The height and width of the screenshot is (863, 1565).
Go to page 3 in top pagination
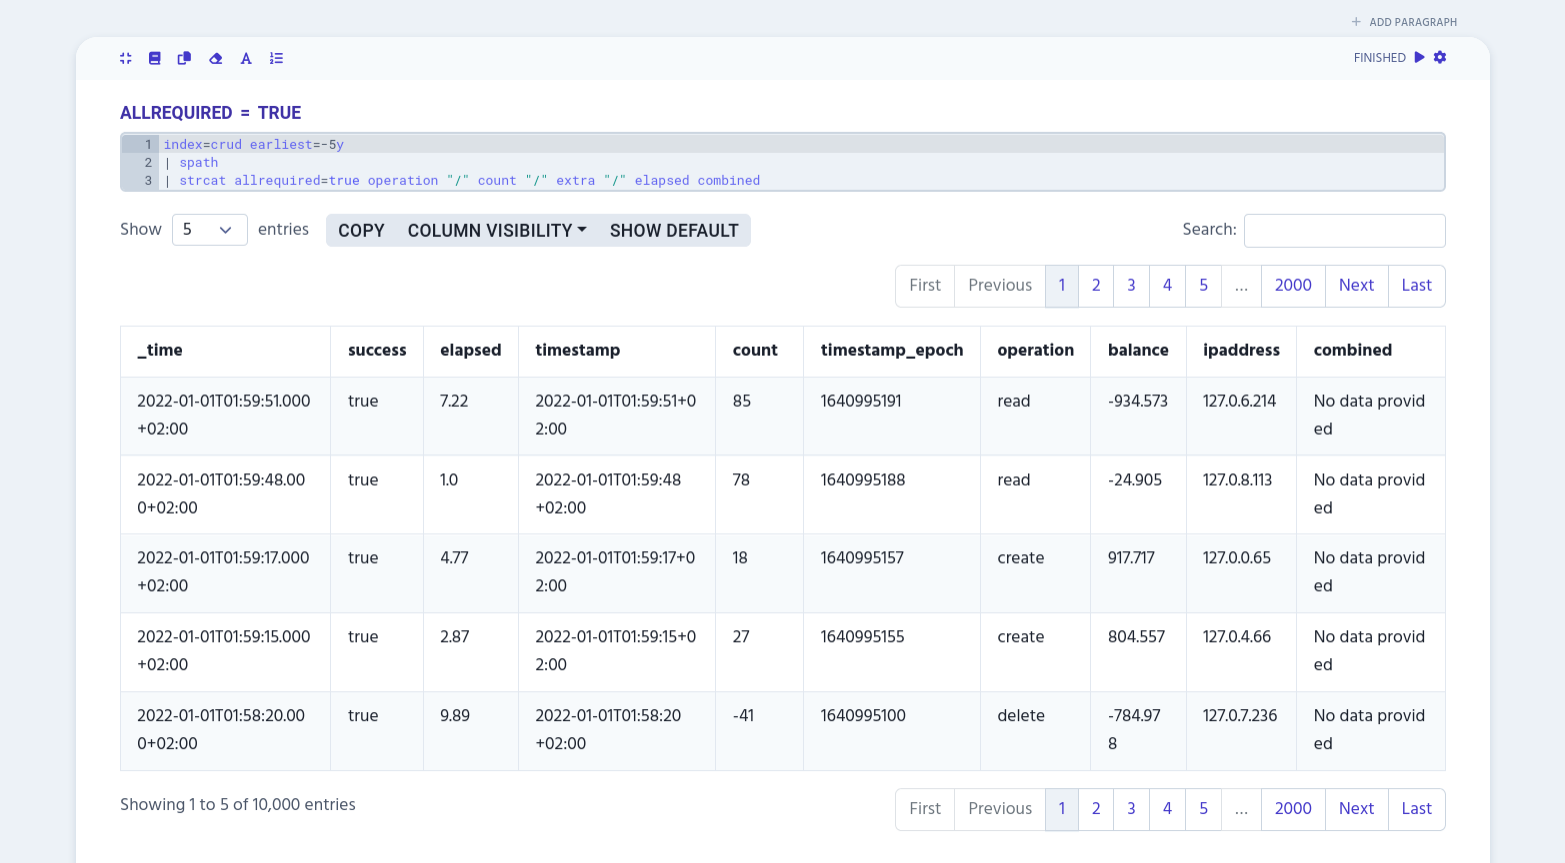[1131, 286]
